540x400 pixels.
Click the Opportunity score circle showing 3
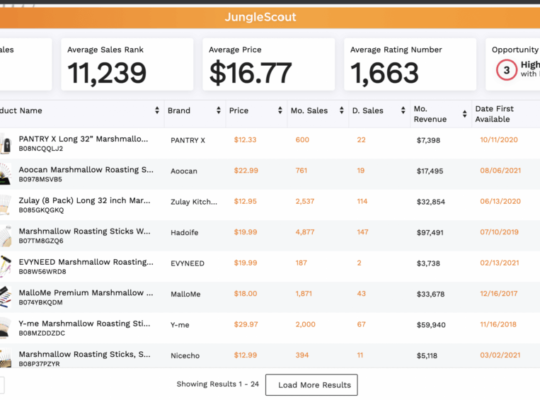506,70
